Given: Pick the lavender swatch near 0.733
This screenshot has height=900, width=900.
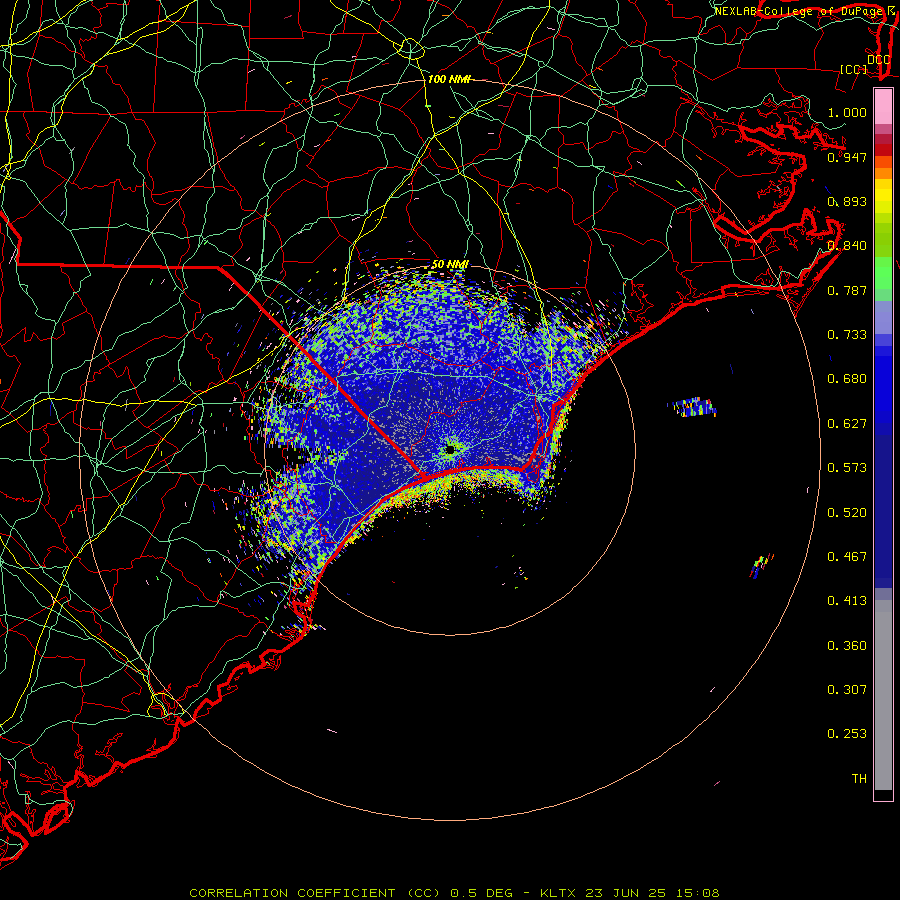Looking at the screenshot, I should (883, 318).
